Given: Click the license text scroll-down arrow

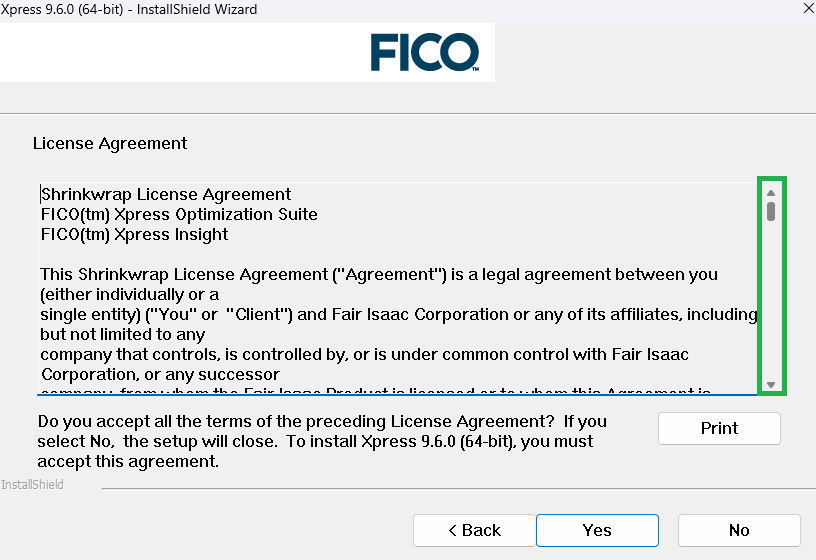Looking at the screenshot, I should [x=771, y=384].
